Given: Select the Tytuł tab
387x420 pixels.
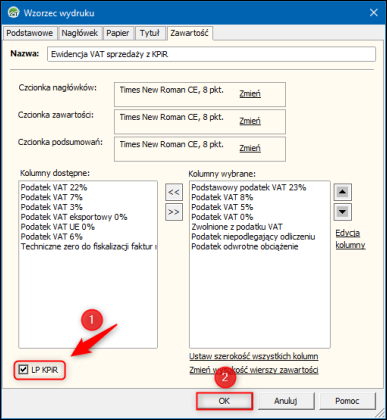Looking at the screenshot, I should (x=150, y=33).
